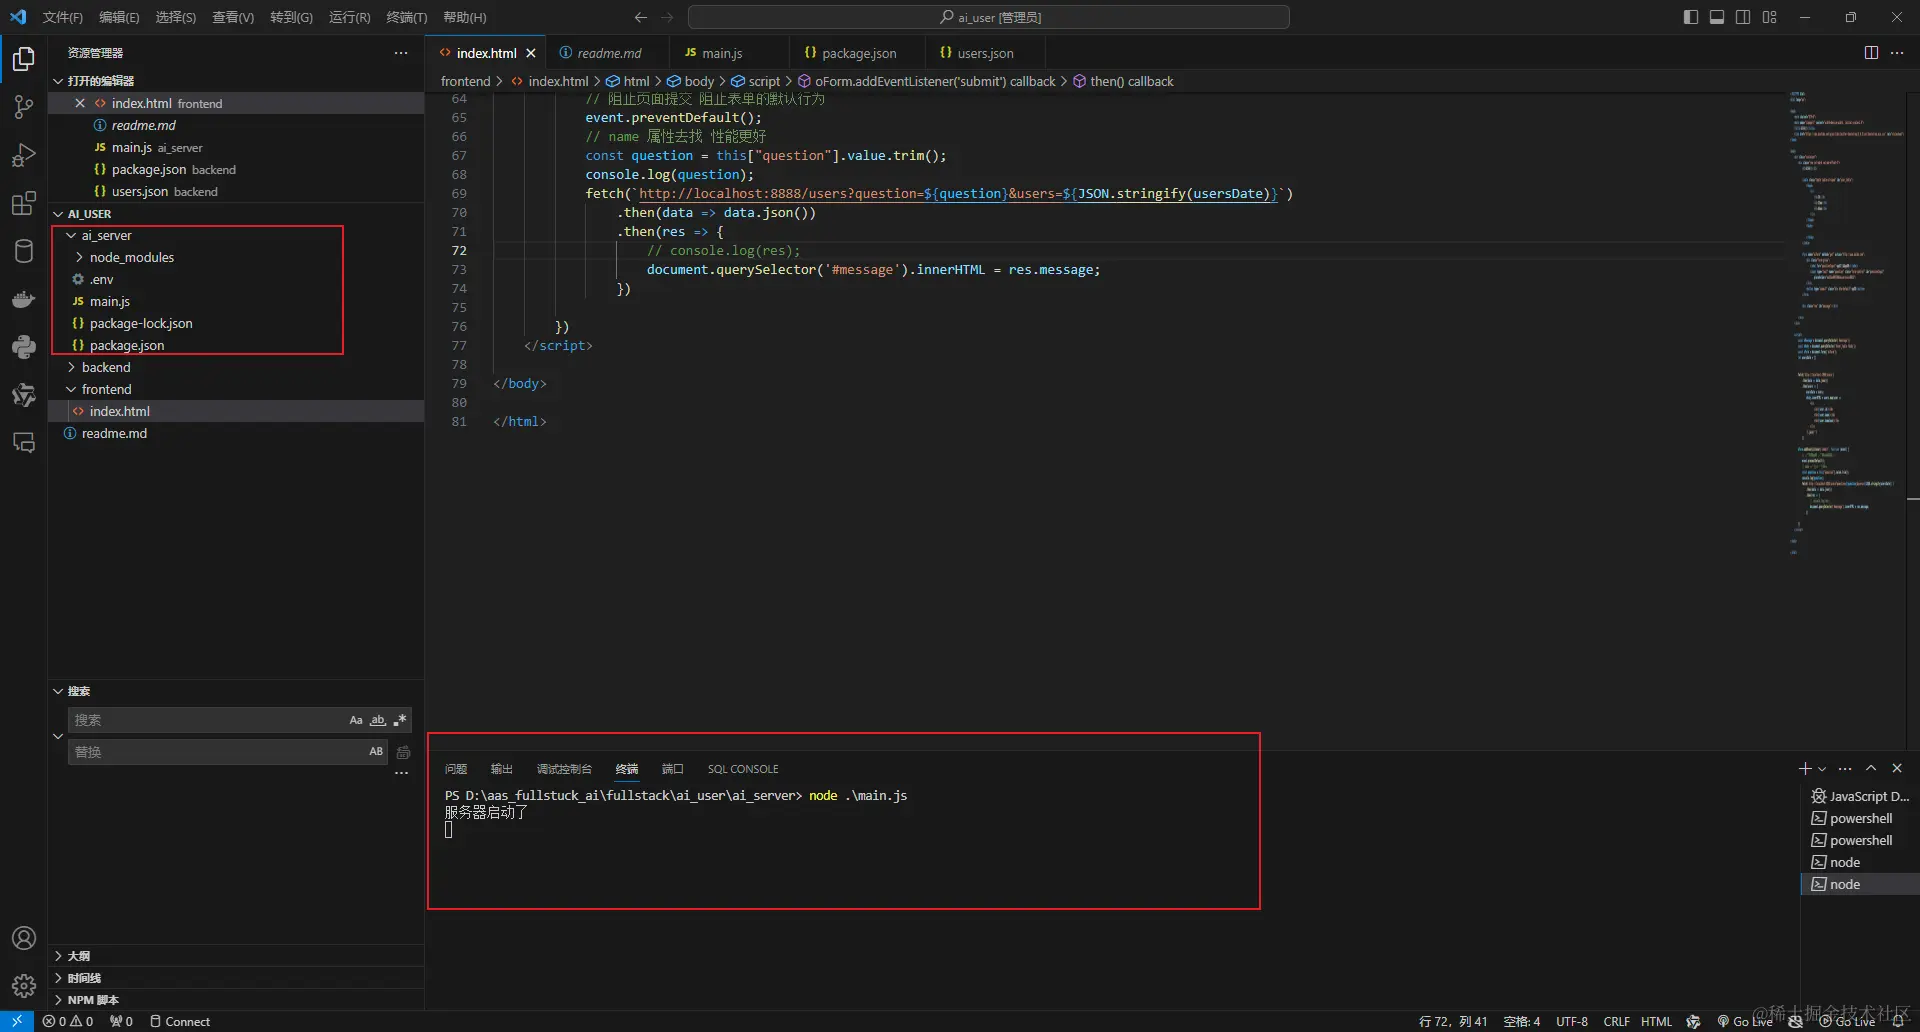
Task: Open the Python view in the activity bar
Action: [24, 347]
